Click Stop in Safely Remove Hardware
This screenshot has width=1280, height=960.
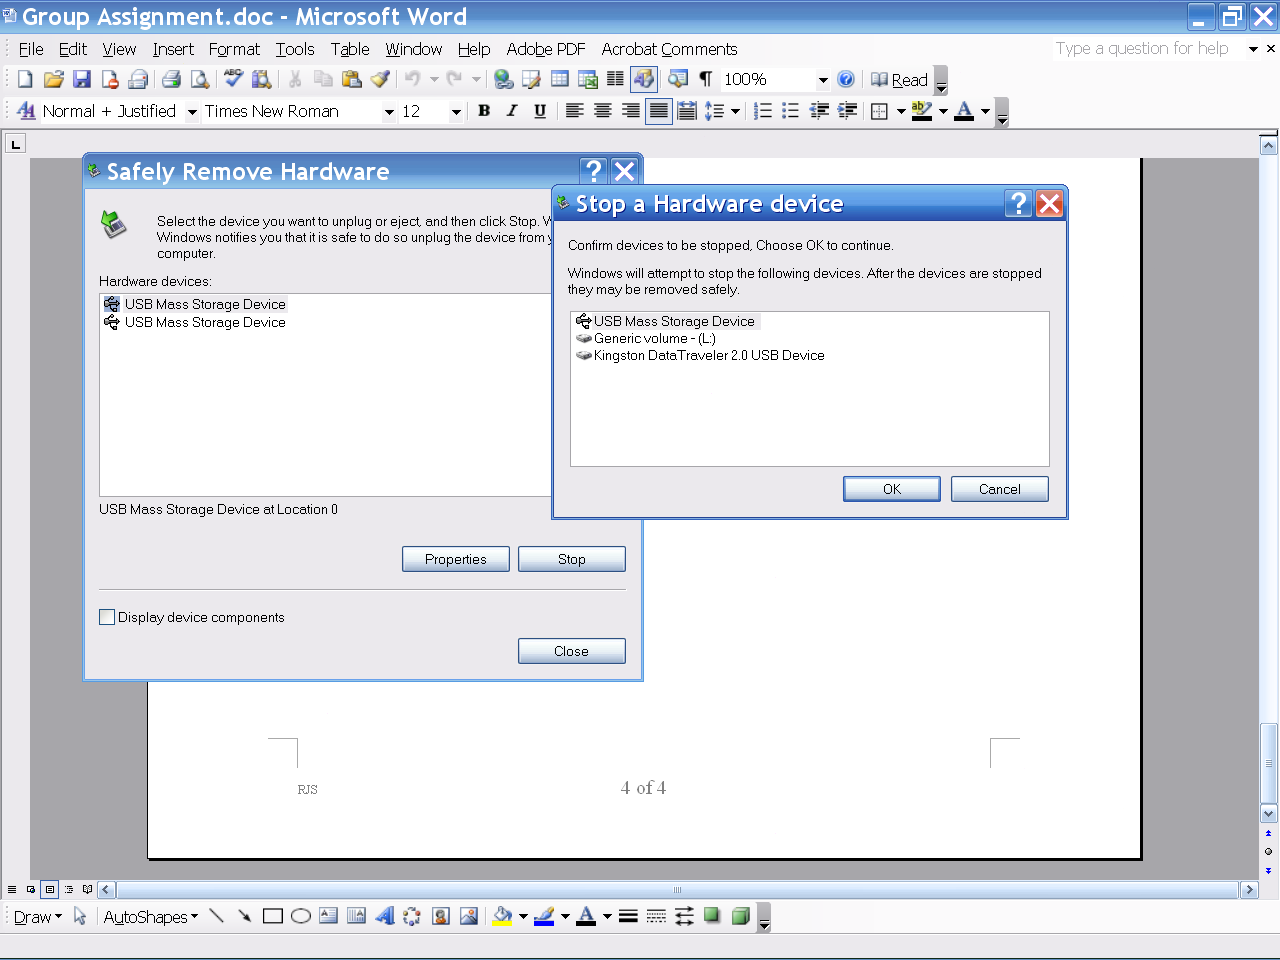click(572, 559)
